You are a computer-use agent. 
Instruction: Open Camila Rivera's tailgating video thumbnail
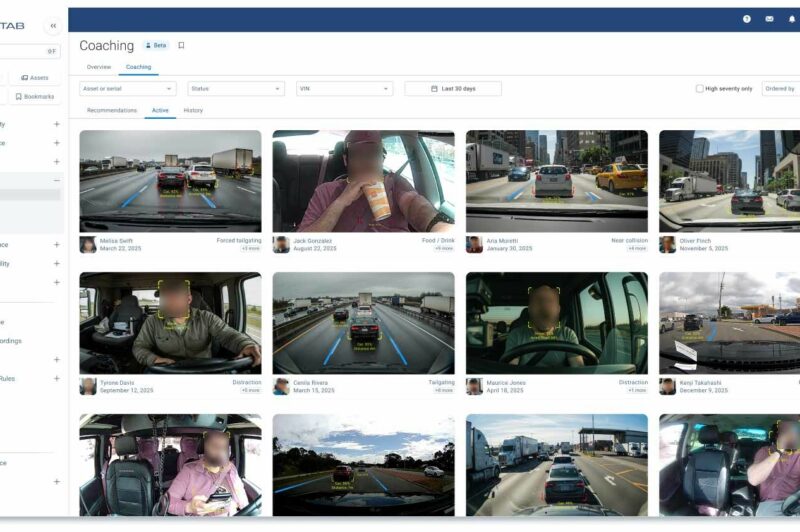pyautogui.click(x=363, y=323)
